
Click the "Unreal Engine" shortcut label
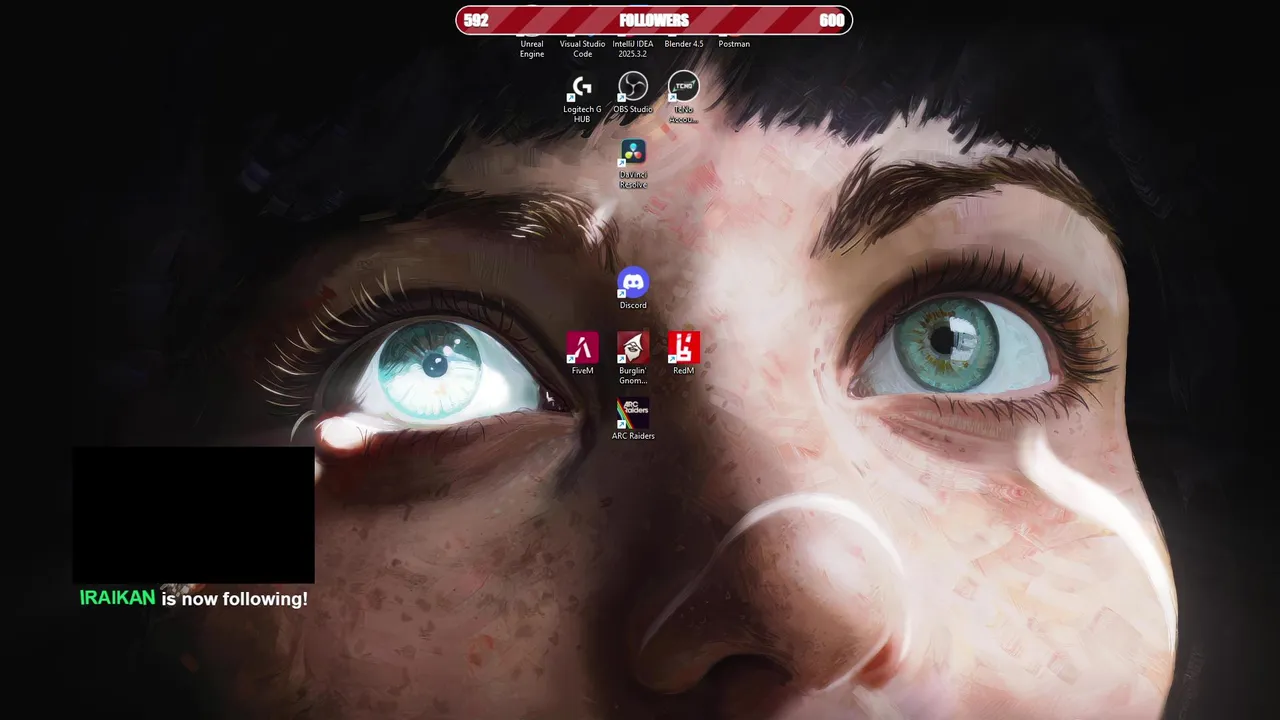pyautogui.click(x=532, y=49)
